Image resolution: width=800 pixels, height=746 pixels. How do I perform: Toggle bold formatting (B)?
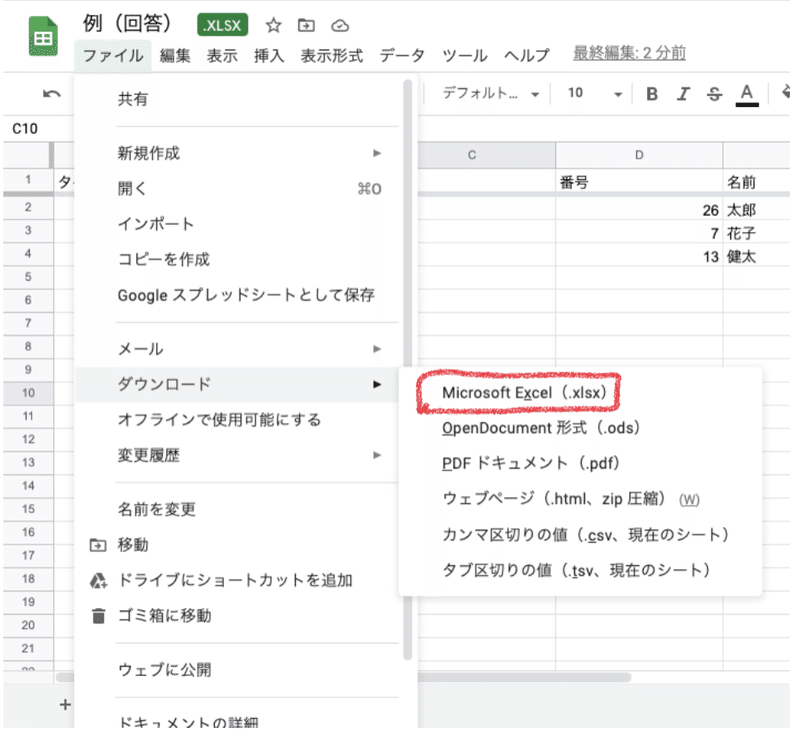[652, 94]
